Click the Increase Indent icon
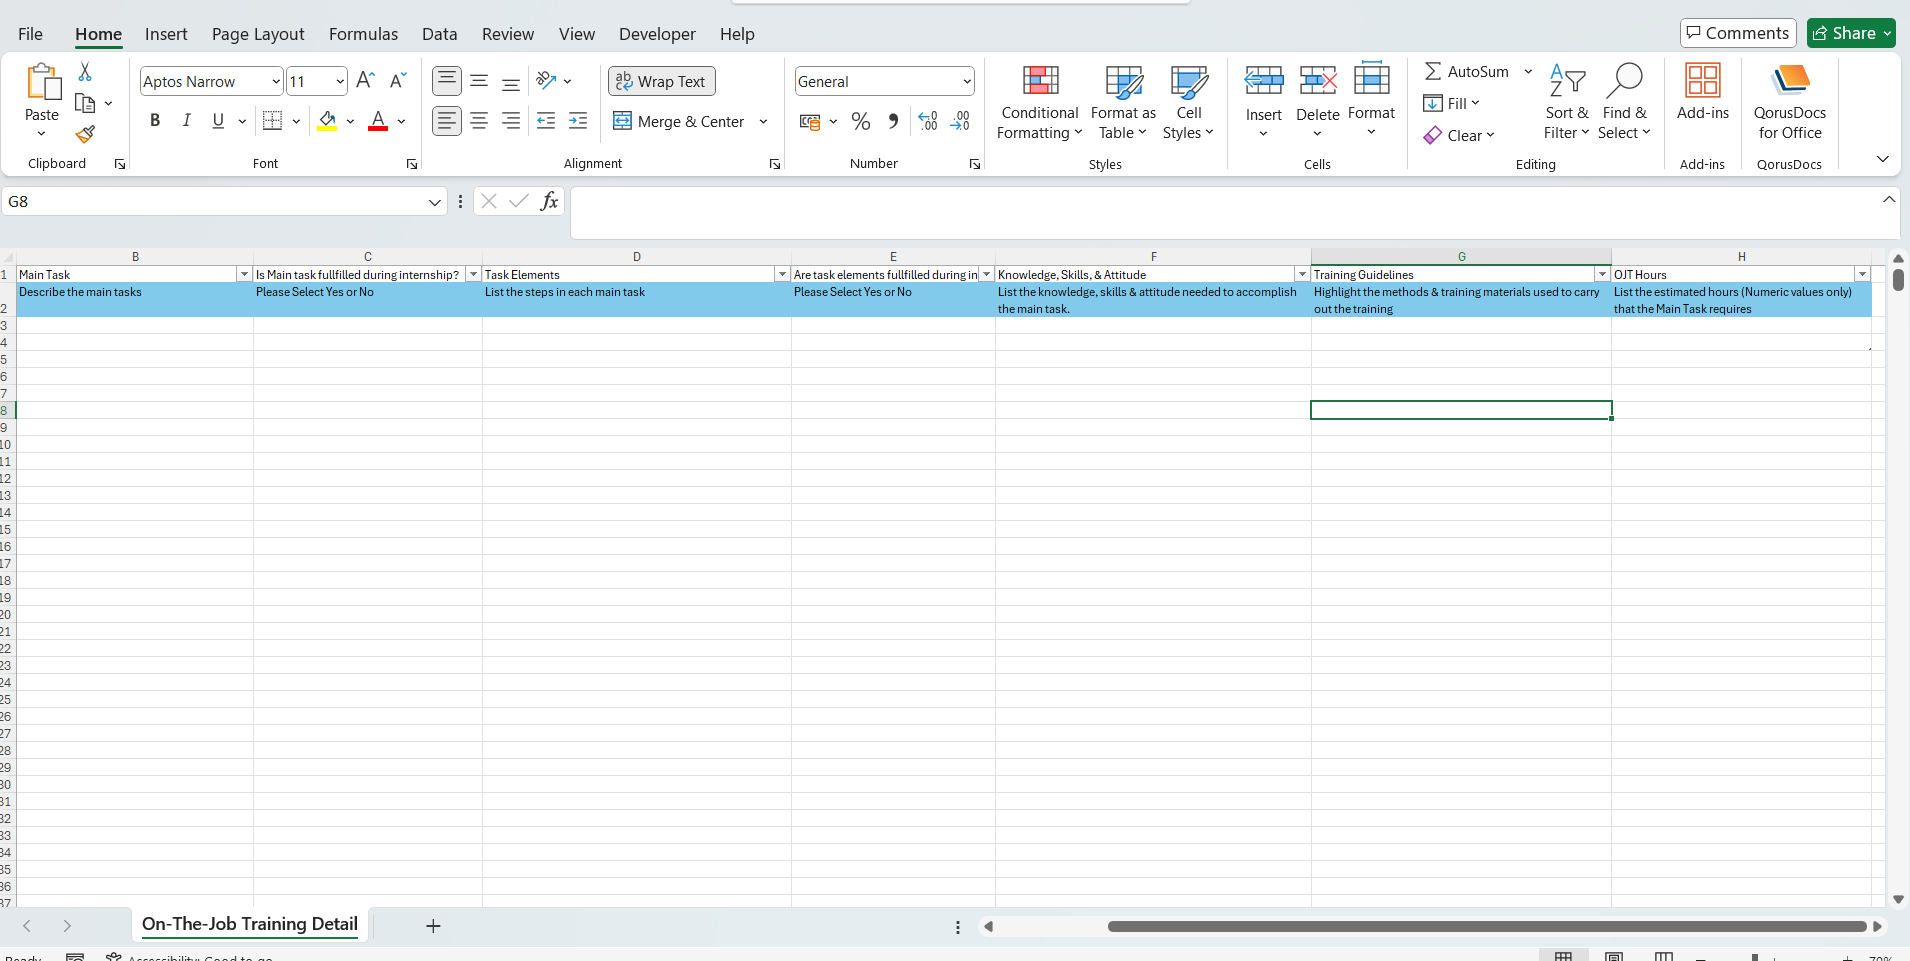 (578, 122)
